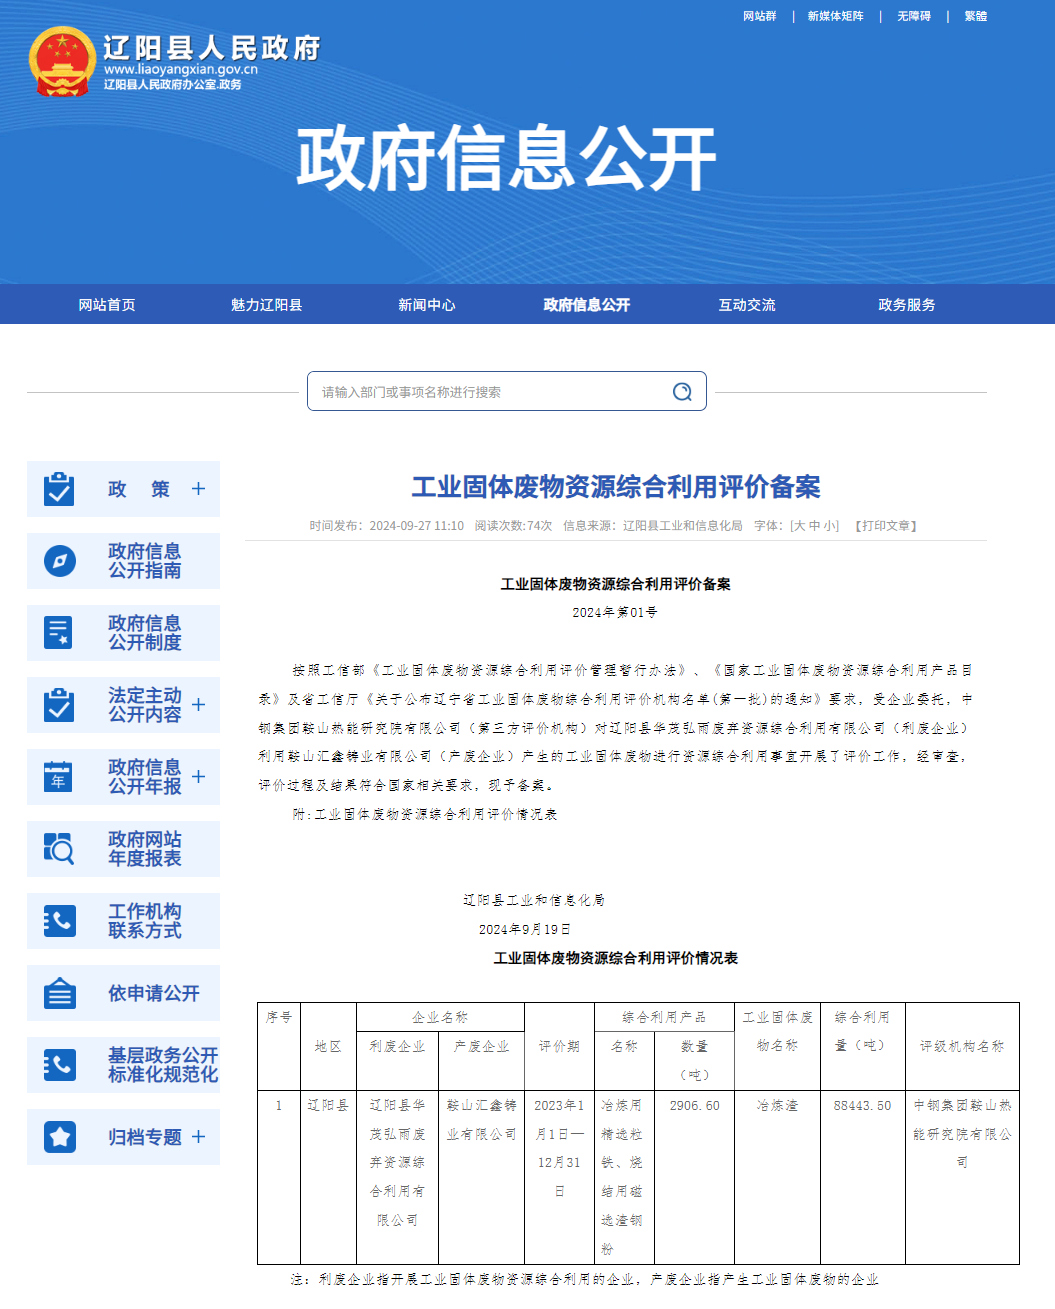Expand the 政策 section with its plus sign
Image resolution: width=1055 pixels, height=1309 pixels.
click(x=199, y=489)
